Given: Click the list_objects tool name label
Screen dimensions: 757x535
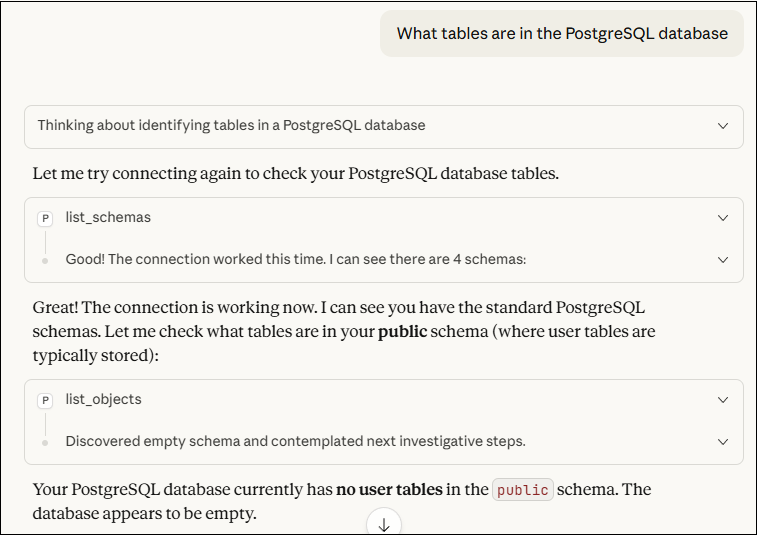Looking at the screenshot, I should 104,400.
